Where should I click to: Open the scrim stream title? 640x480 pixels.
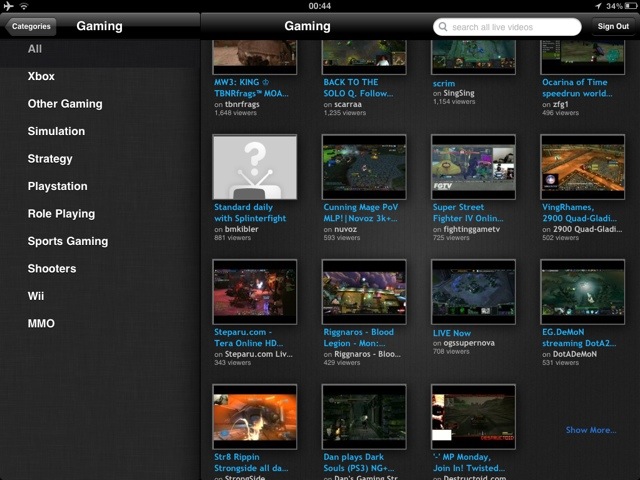pyautogui.click(x=444, y=83)
